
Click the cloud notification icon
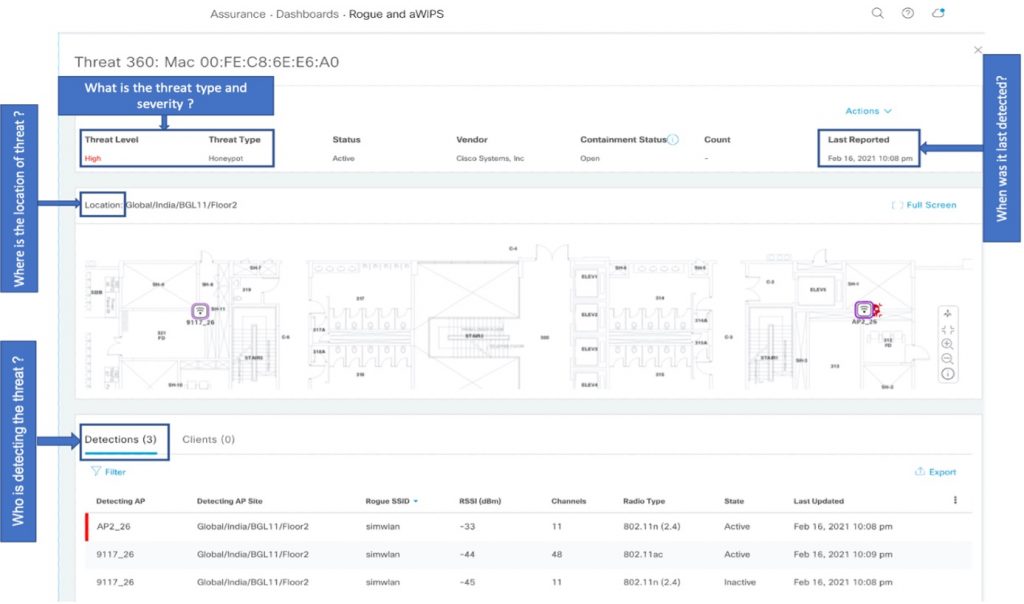pyautogui.click(x=938, y=13)
